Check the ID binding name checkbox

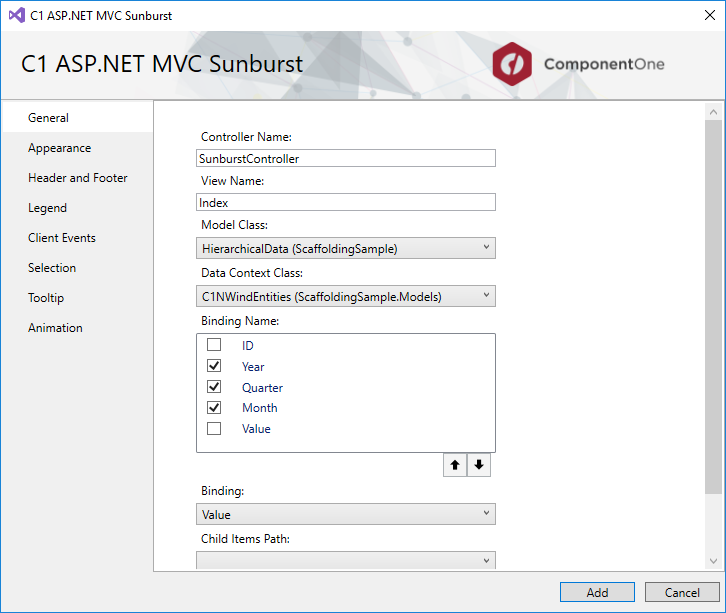click(x=214, y=345)
